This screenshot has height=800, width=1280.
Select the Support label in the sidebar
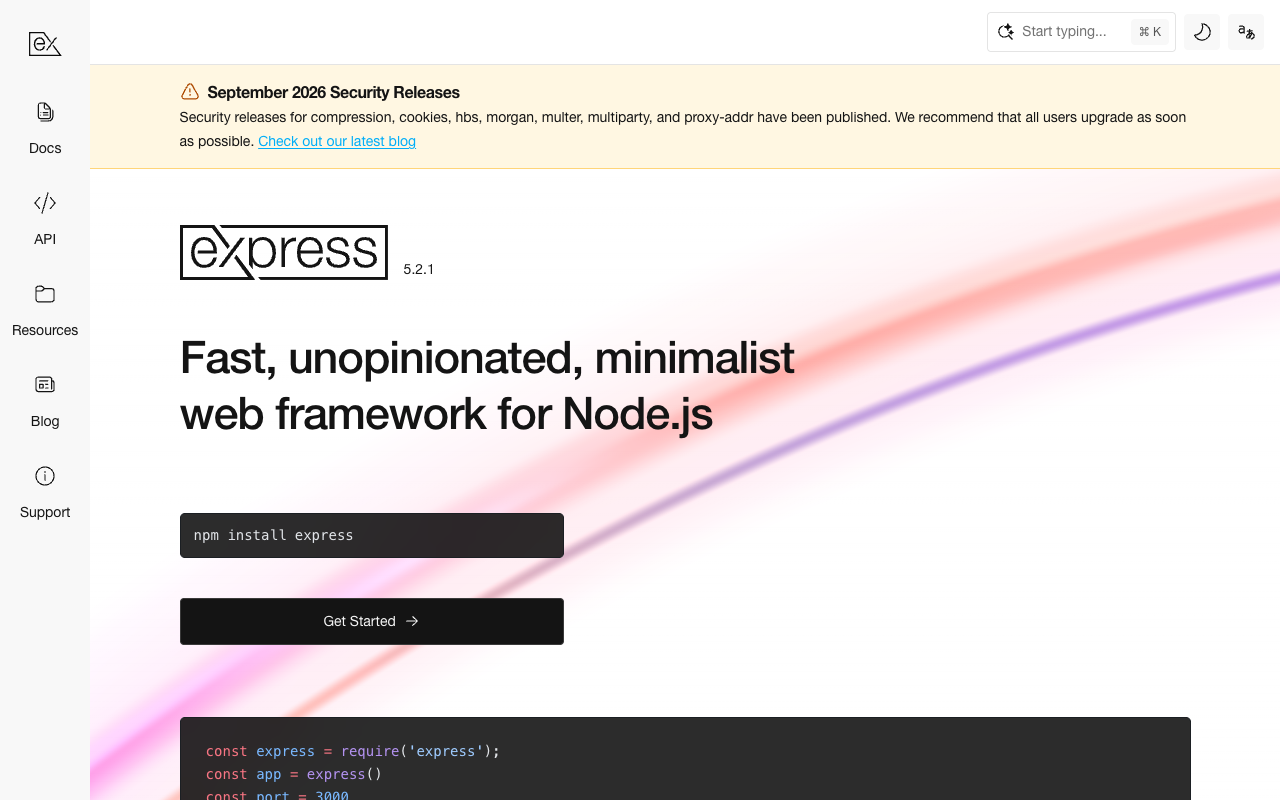coord(45,512)
